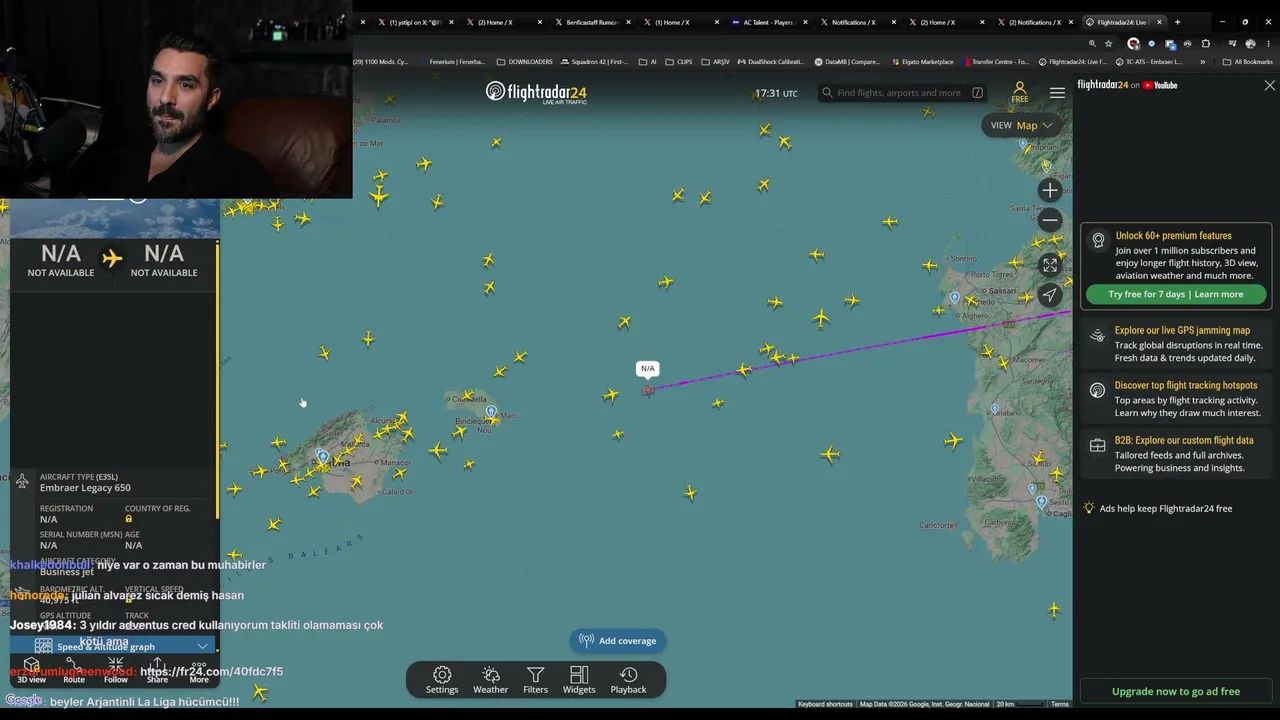
Task: Open the Transfer Centre bookmark
Action: tap(996, 62)
